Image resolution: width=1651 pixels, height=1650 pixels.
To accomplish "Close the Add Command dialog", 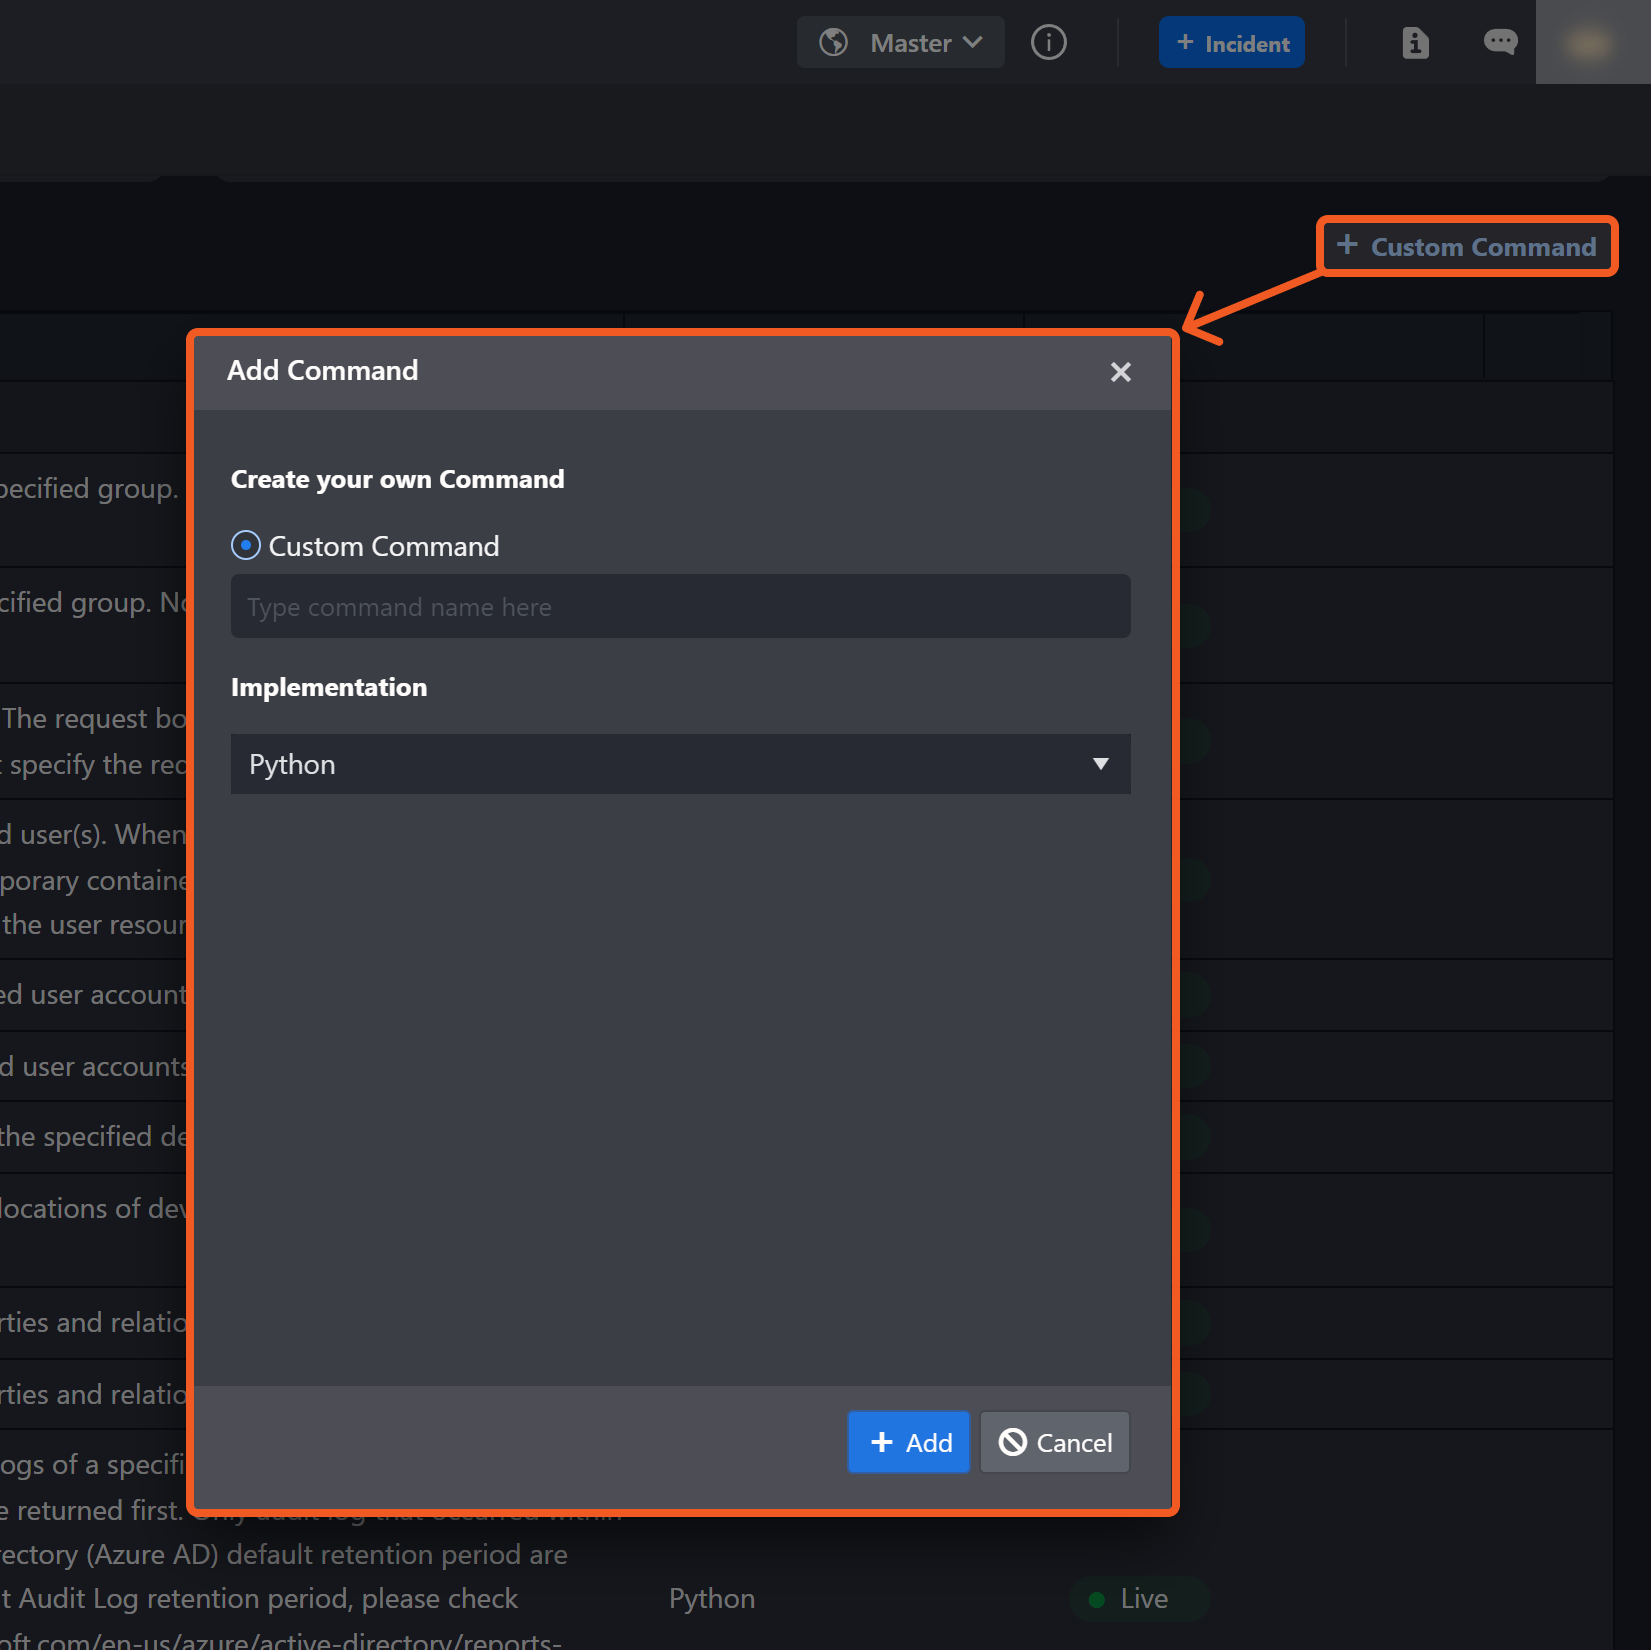I will tap(1120, 372).
